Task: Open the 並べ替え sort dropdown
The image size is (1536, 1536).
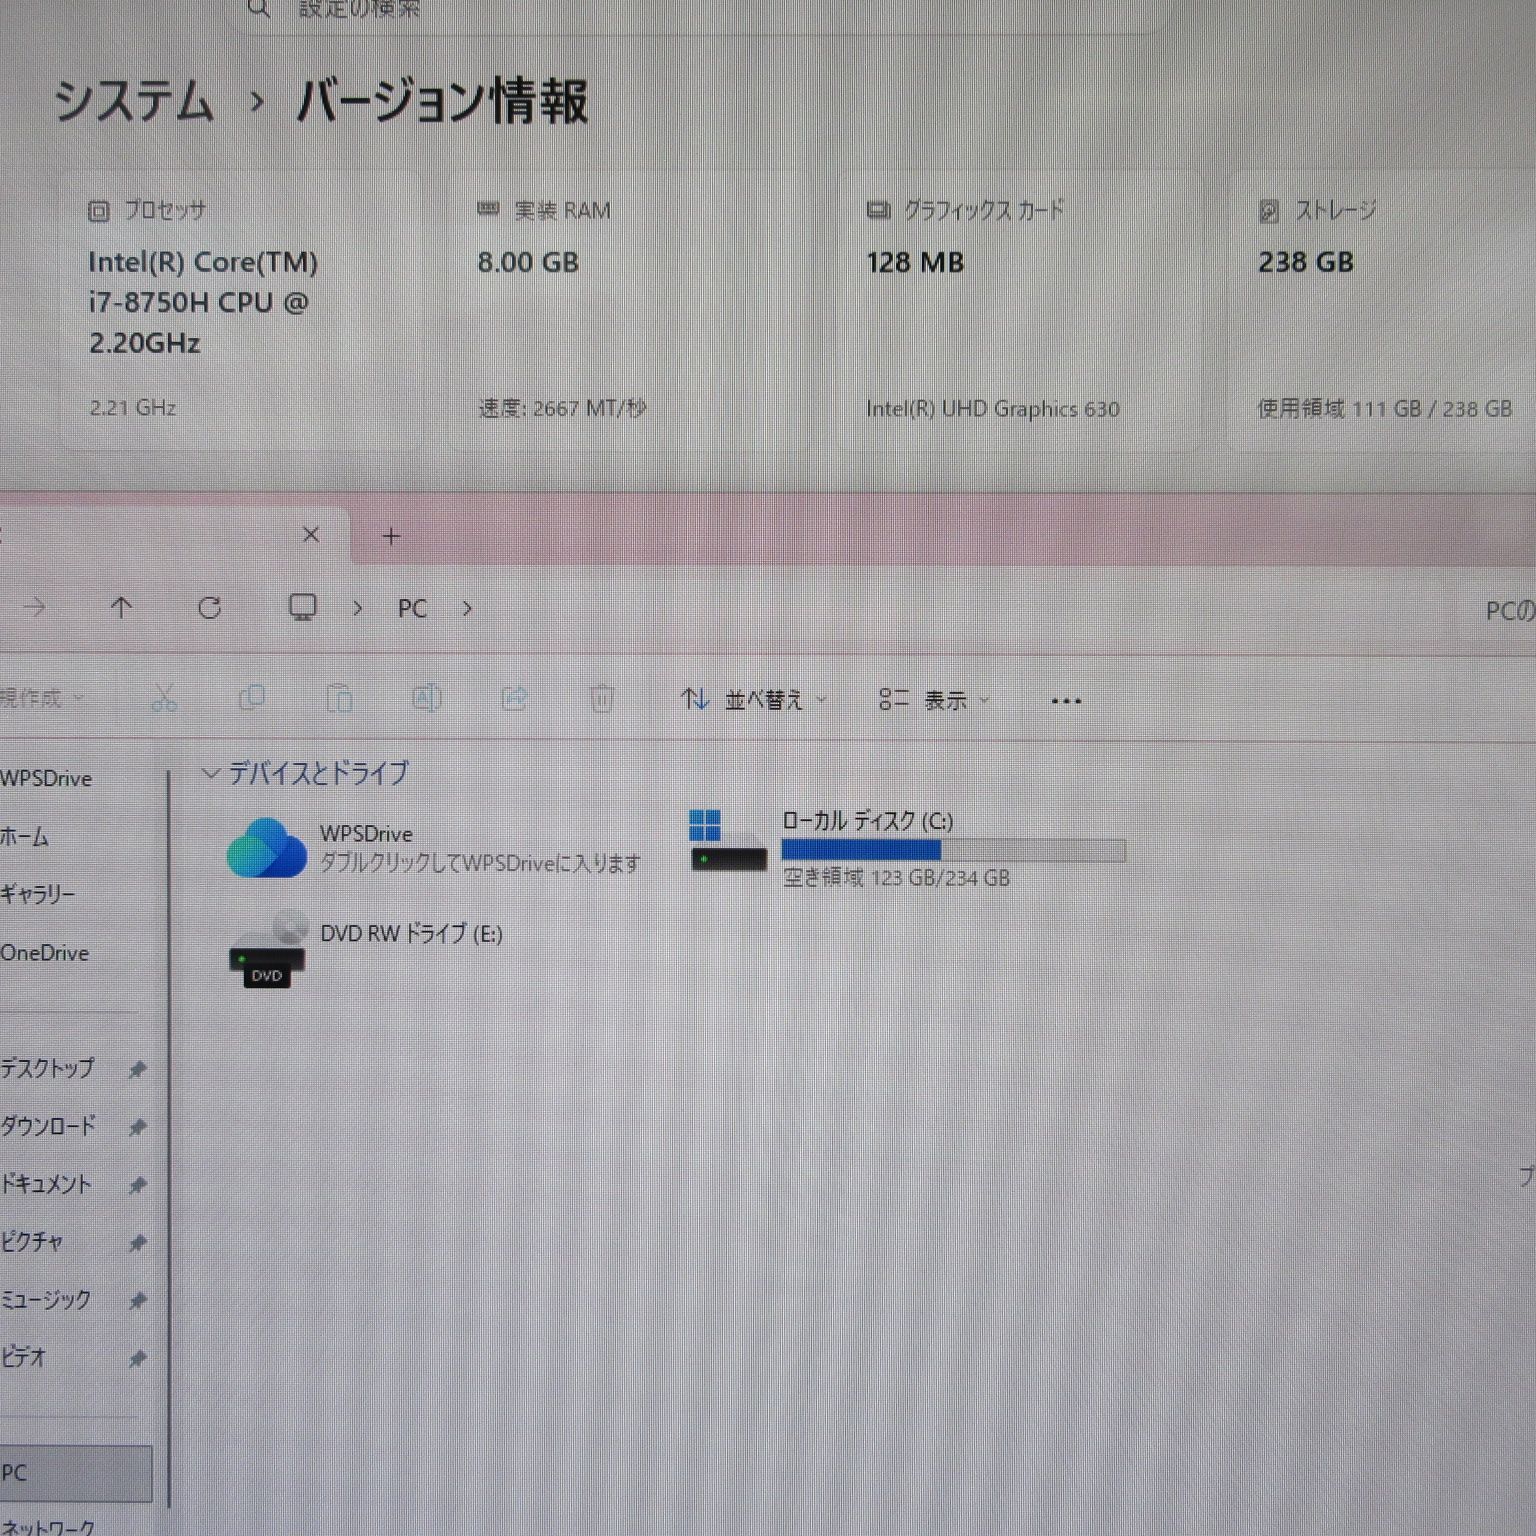Action: pos(754,699)
